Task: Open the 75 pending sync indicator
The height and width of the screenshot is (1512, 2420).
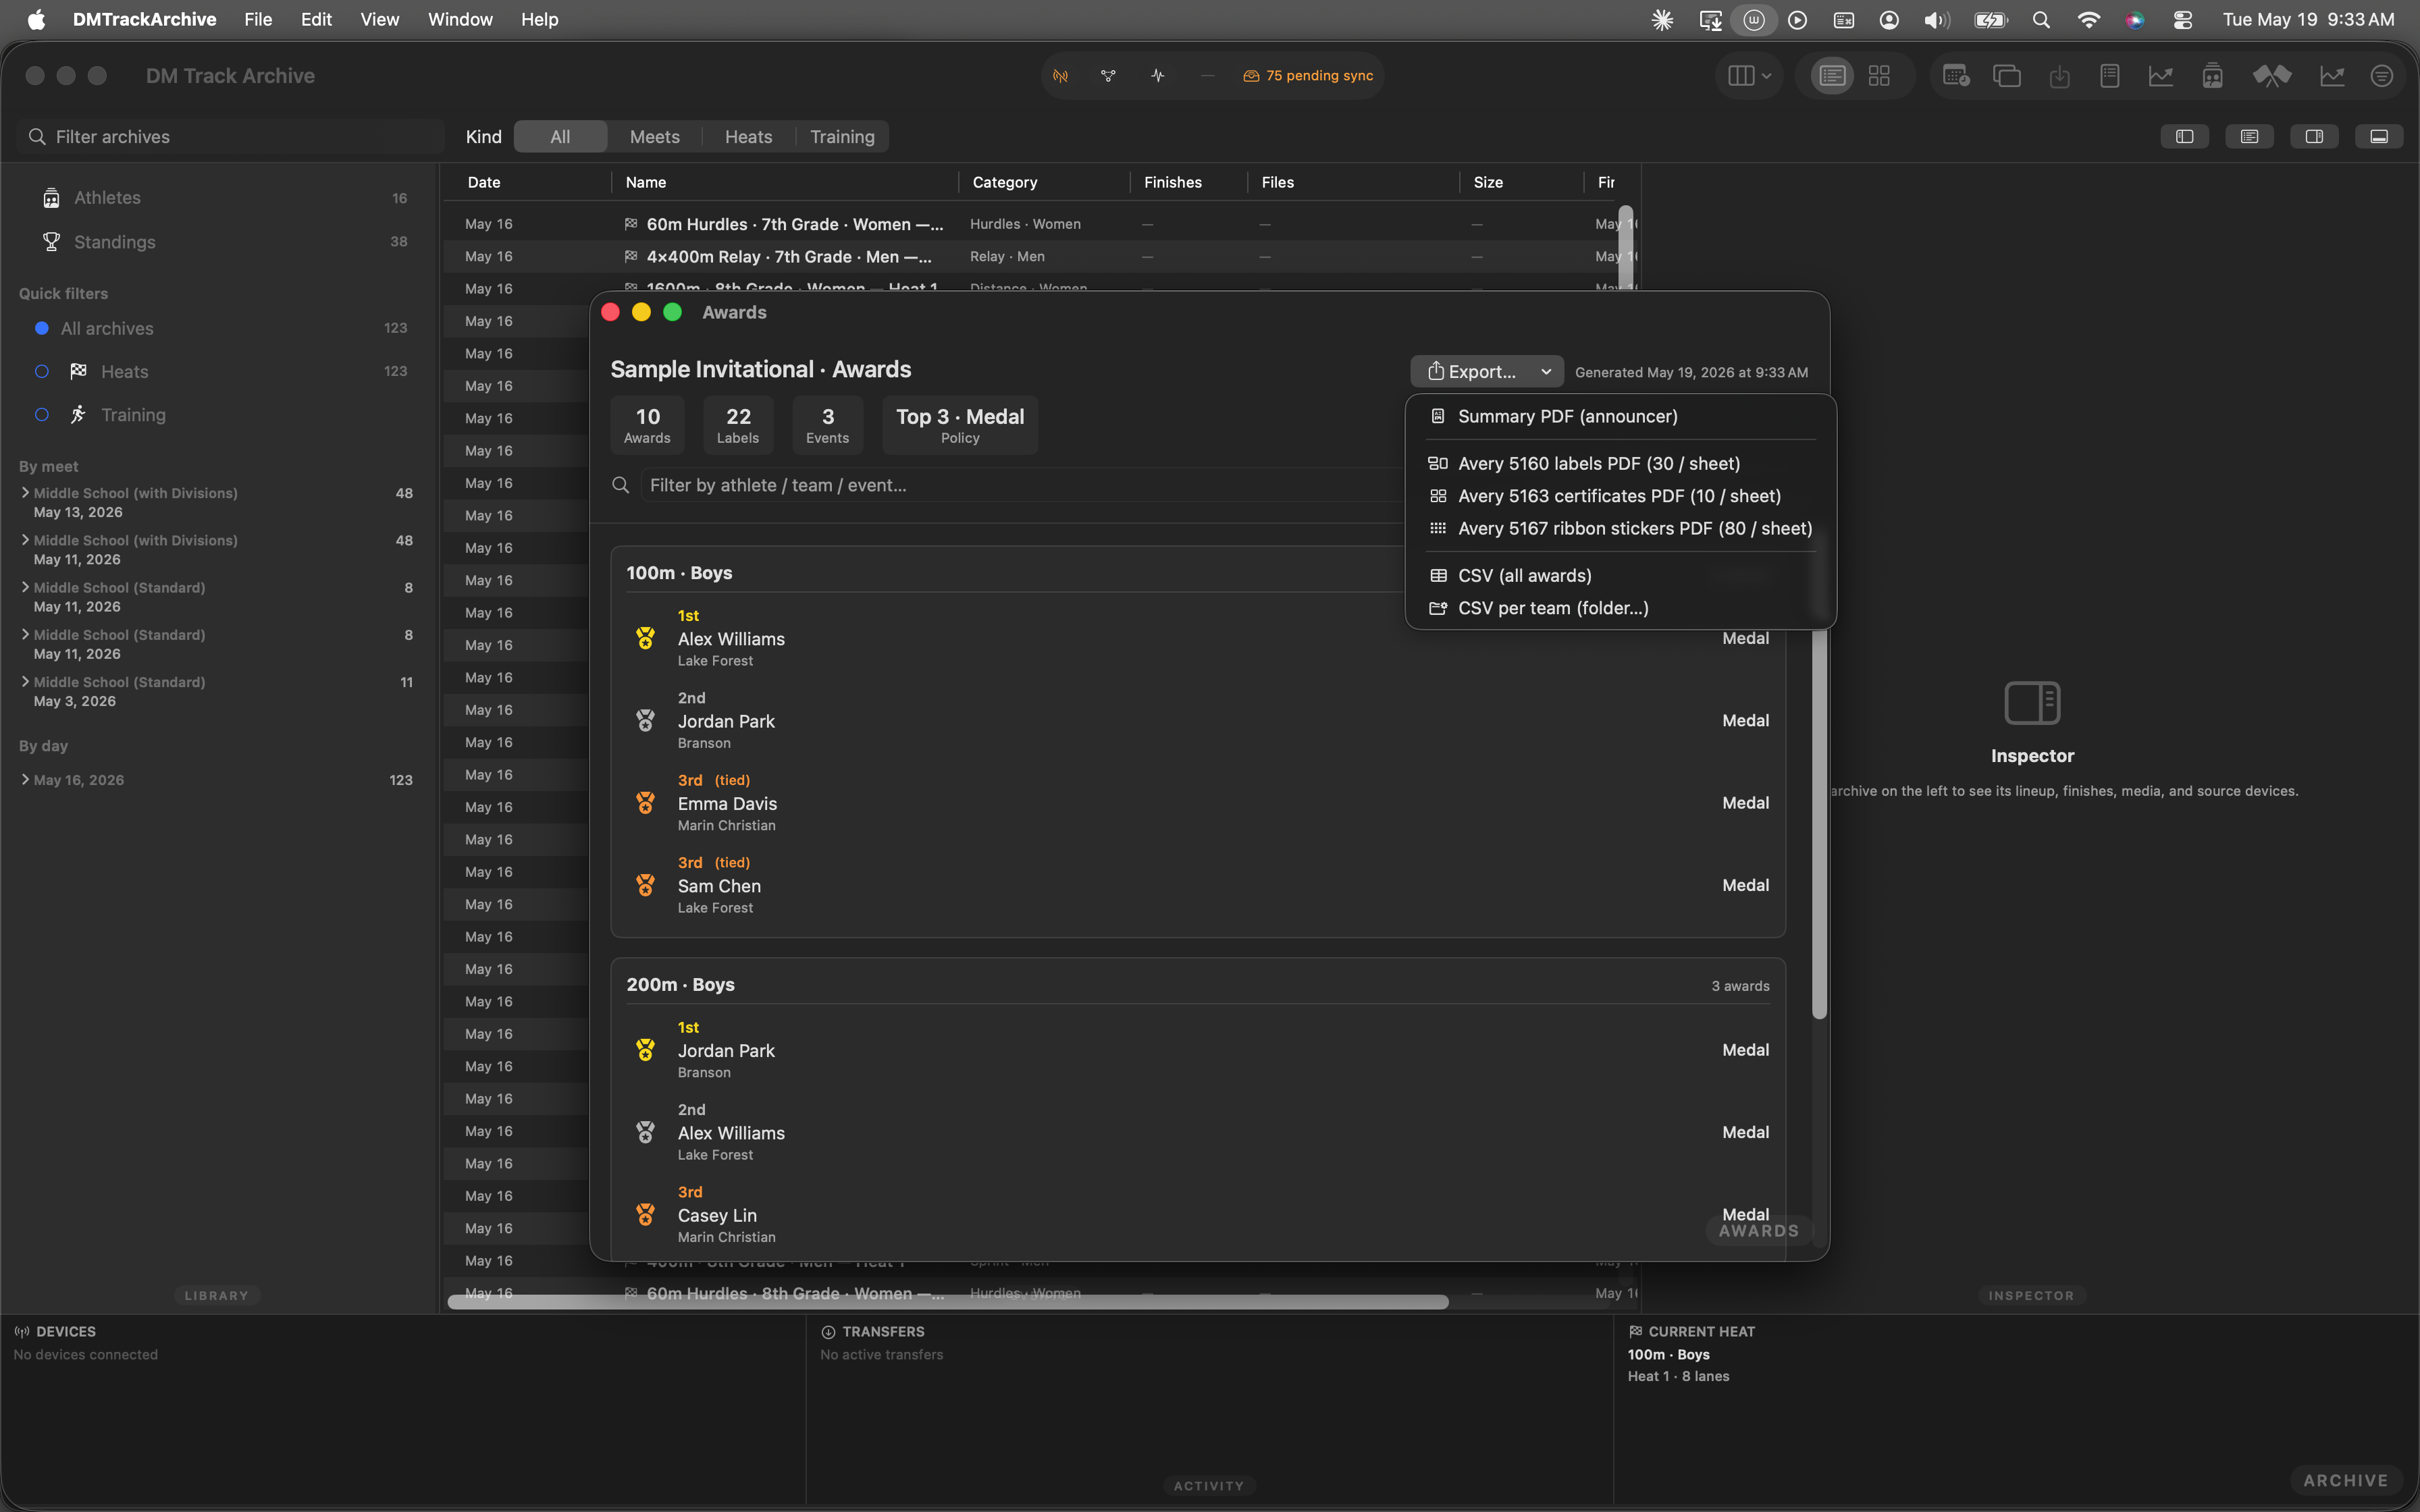Action: 1308,76
